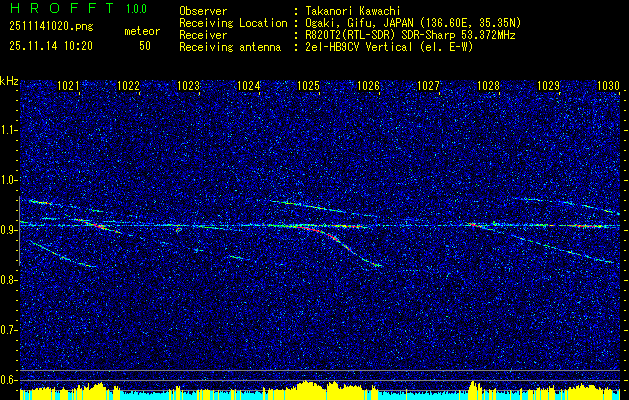Select the antenna text 2el-HB9CV Vertical

pos(359,47)
